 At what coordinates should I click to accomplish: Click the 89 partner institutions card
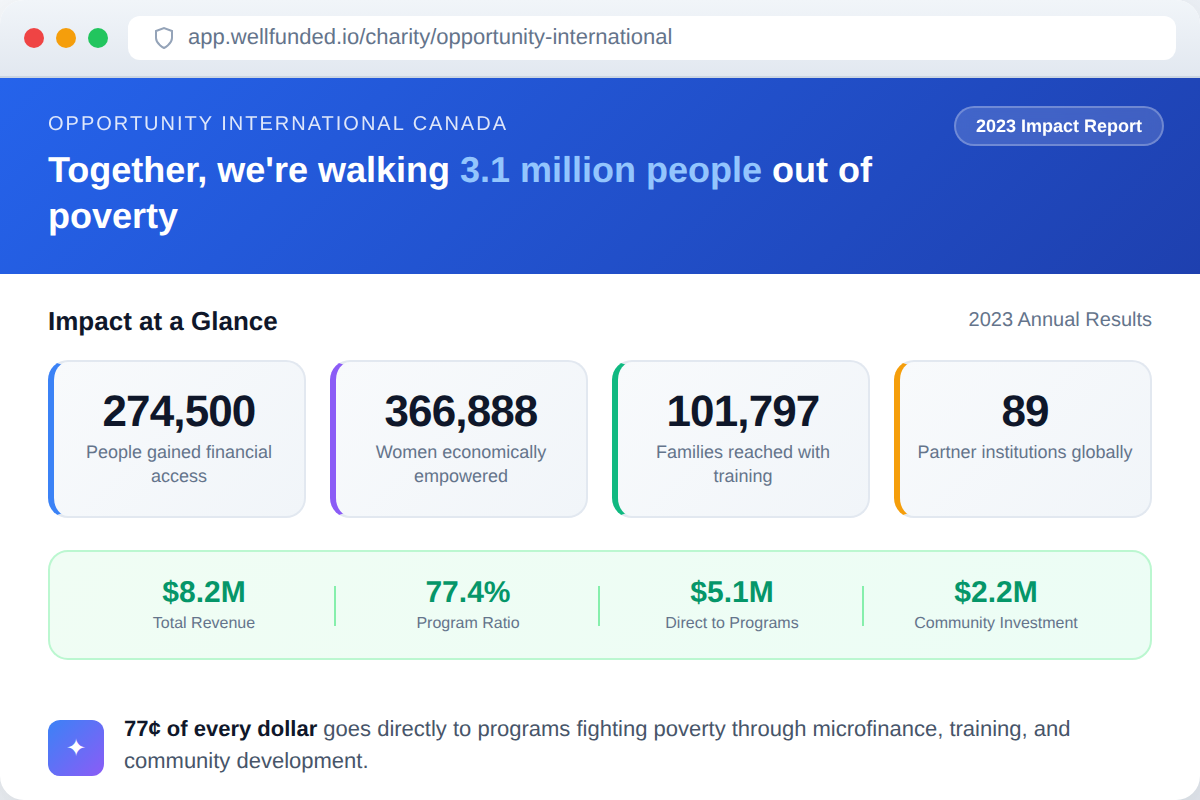point(1024,439)
